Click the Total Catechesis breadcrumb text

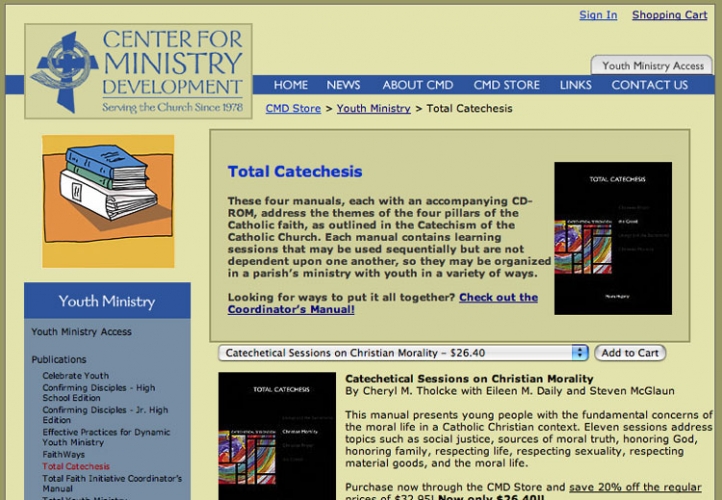469,109
